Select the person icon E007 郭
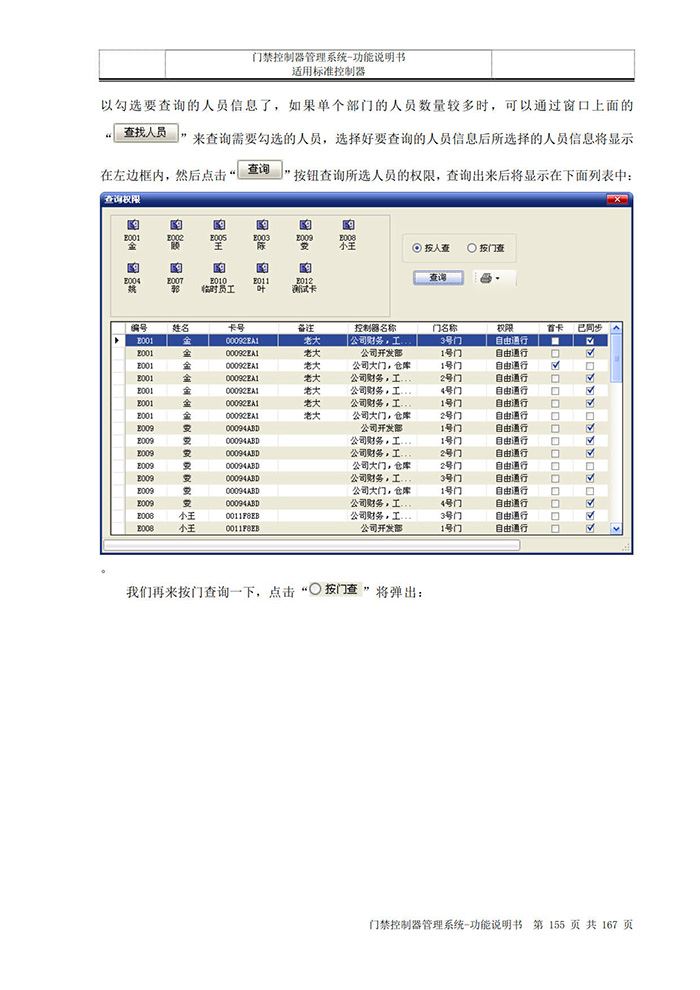This screenshot has height=990, width=700. (x=175, y=277)
